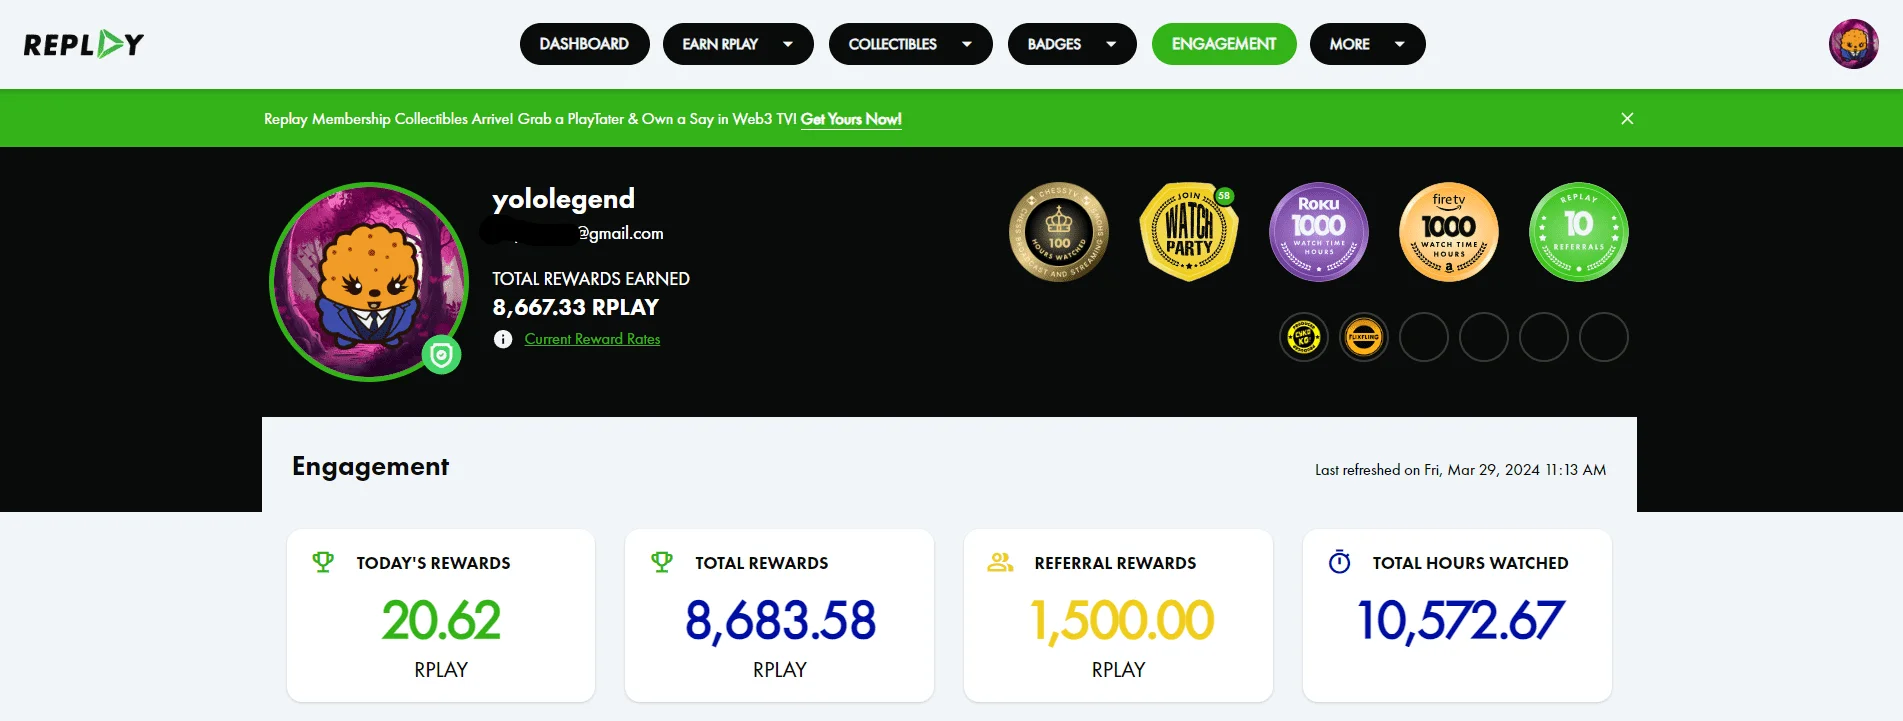Viewport: 1903px width, 721px height.
Task: Select the Engagement tab
Action: point(1224,44)
